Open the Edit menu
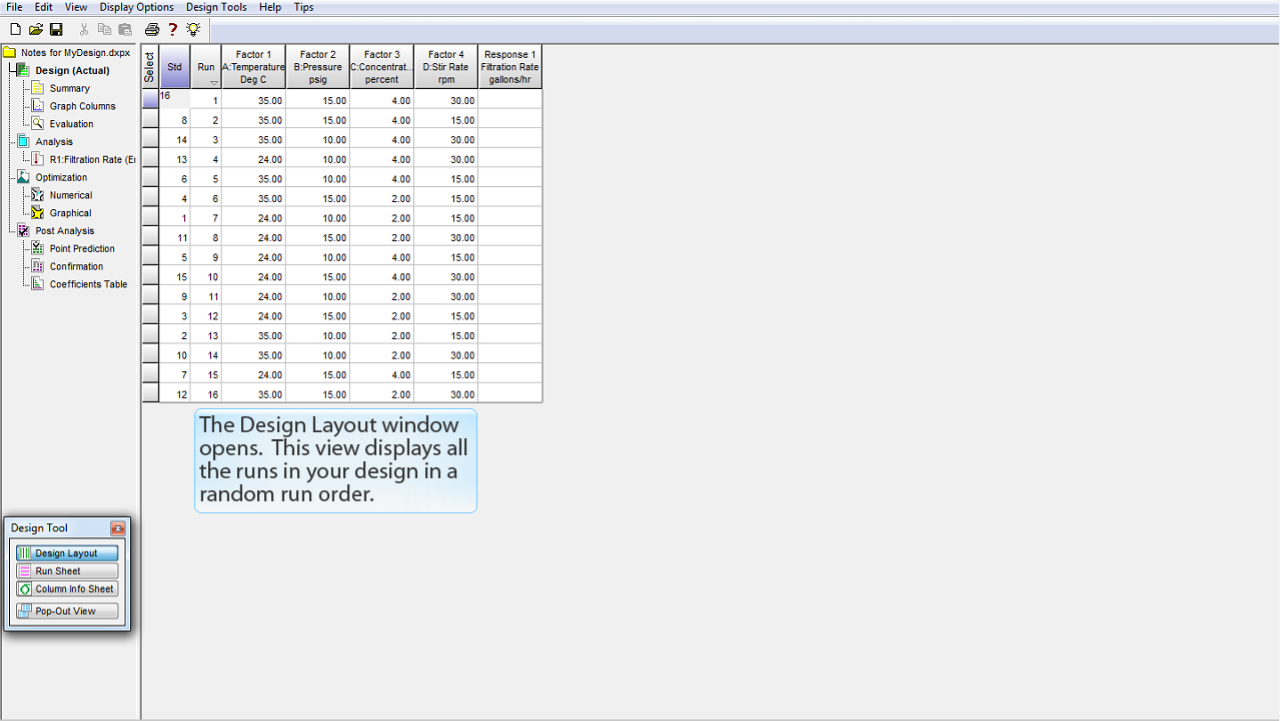This screenshot has width=1280, height=721. point(44,7)
